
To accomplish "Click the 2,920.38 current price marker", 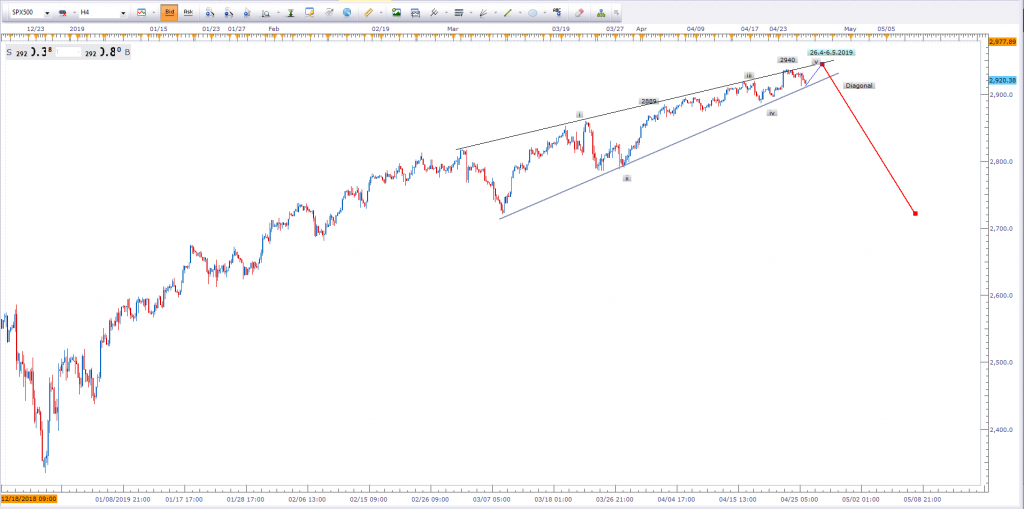I will (x=1002, y=80).
